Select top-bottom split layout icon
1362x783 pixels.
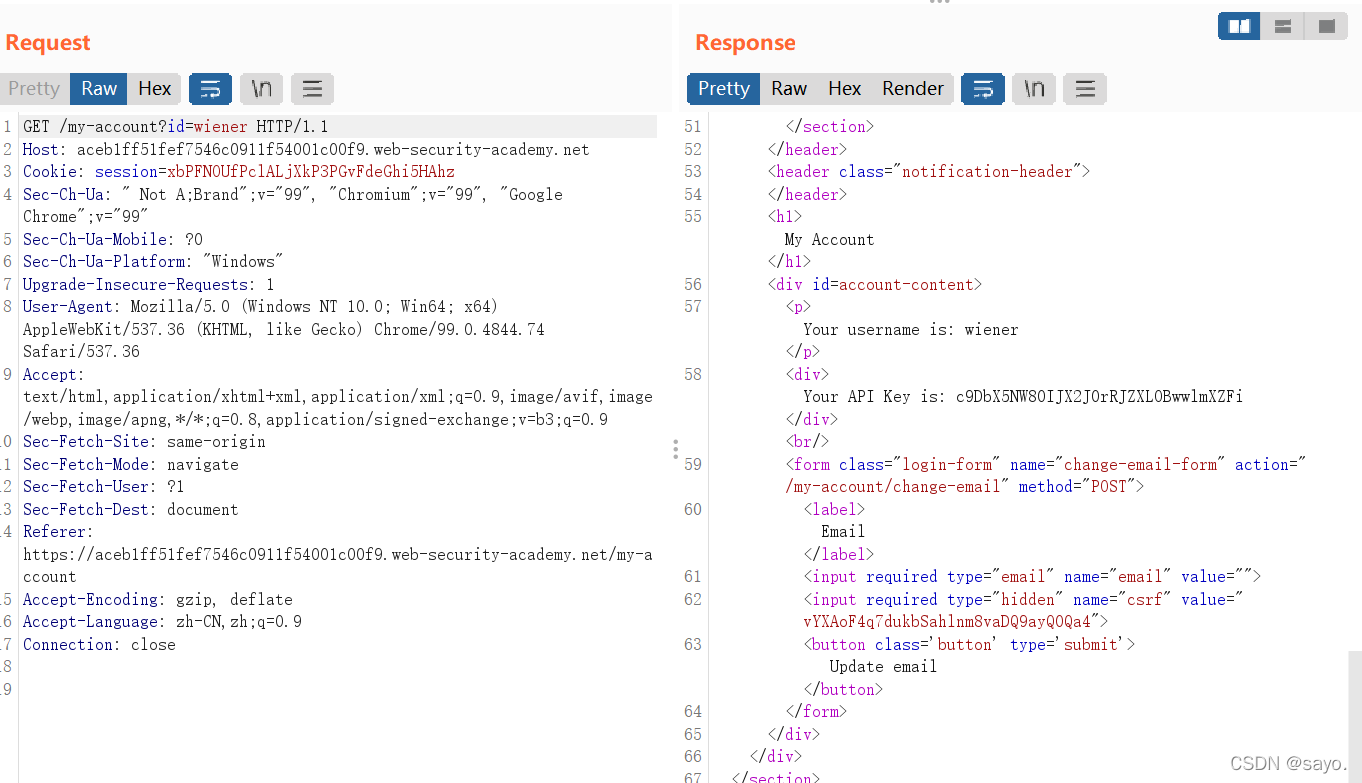tap(1282, 26)
